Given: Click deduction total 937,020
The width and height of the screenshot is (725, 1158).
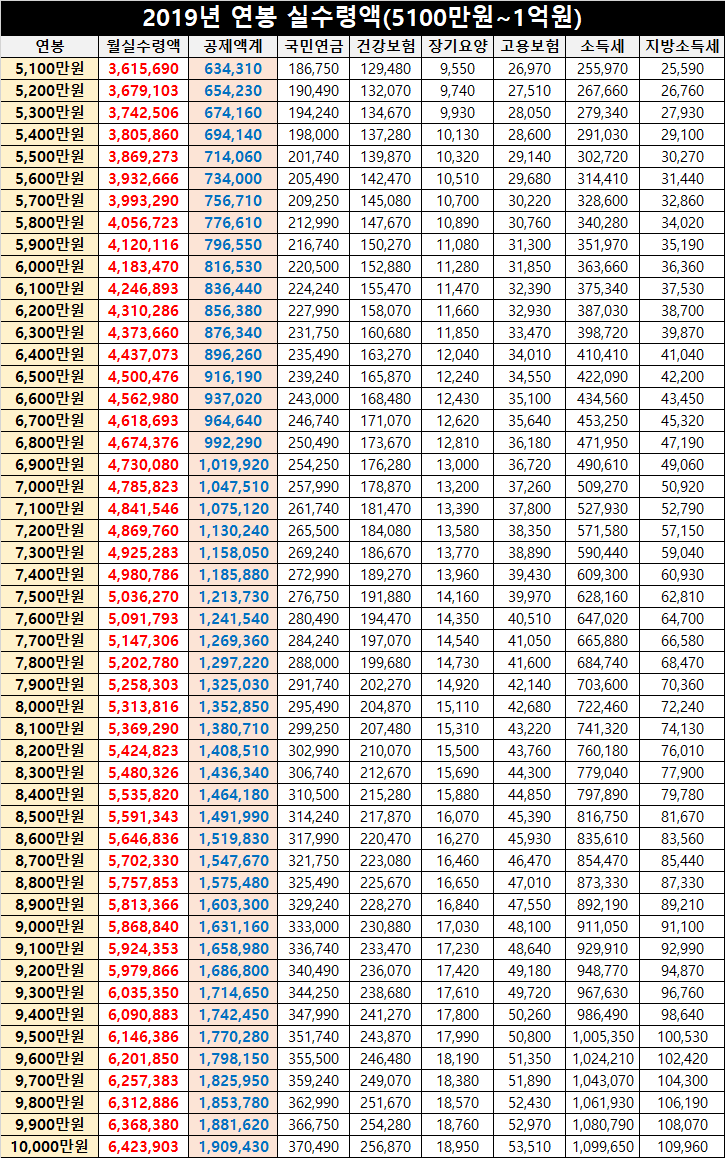Looking at the screenshot, I should pos(233,399).
